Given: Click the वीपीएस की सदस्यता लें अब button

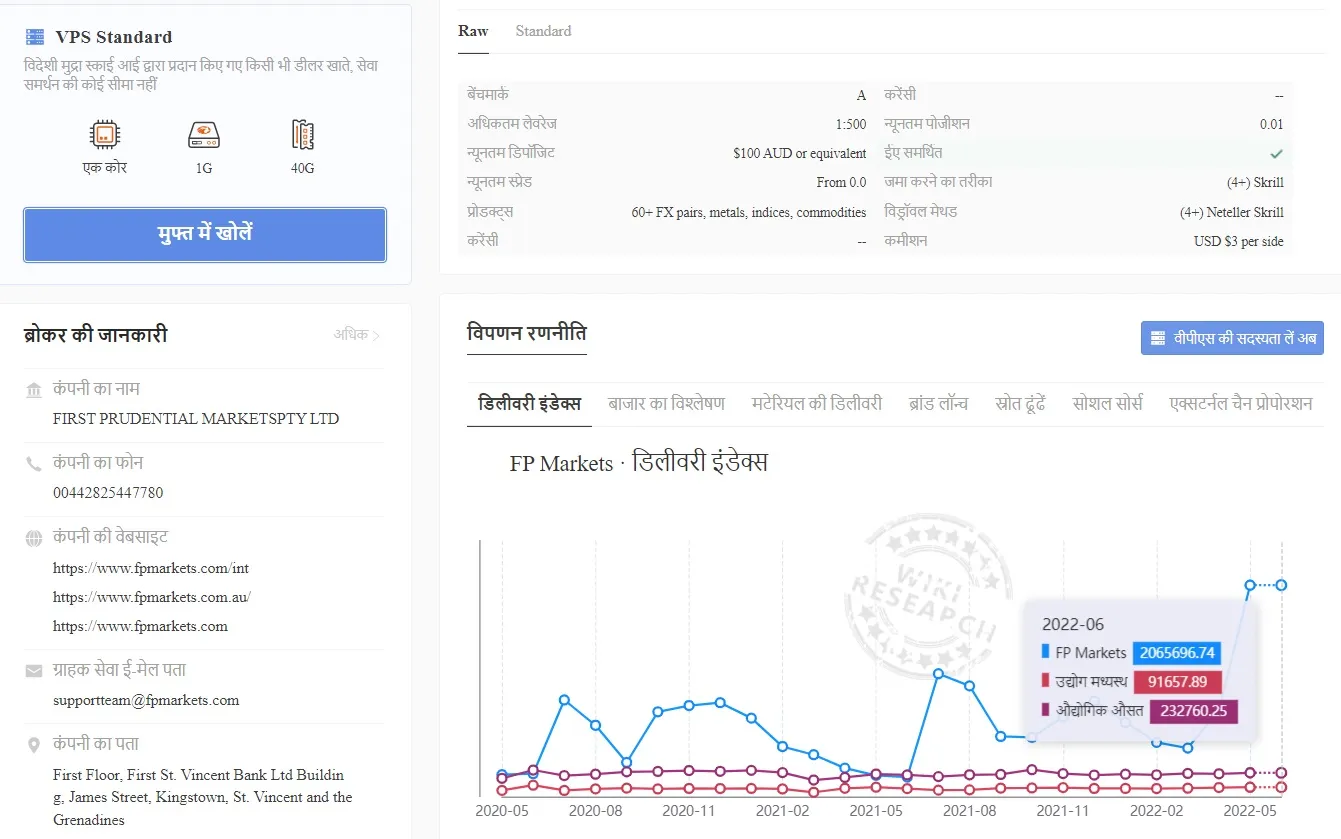Looking at the screenshot, I should pyautogui.click(x=1232, y=338).
